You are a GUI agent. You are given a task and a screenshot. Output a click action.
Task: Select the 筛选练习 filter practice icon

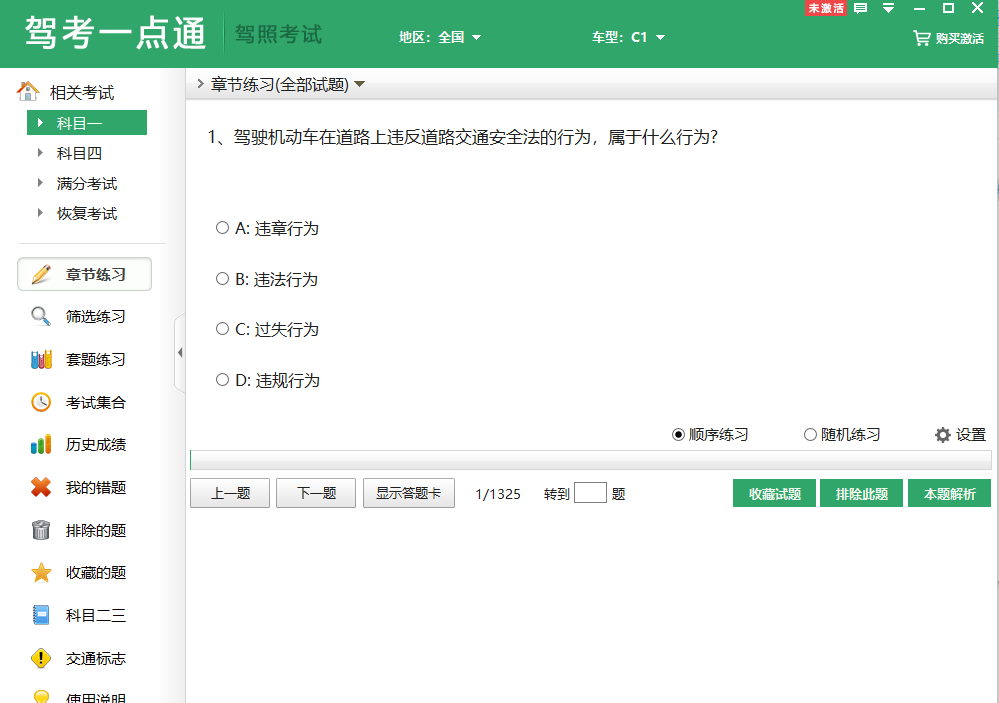click(x=84, y=316)
